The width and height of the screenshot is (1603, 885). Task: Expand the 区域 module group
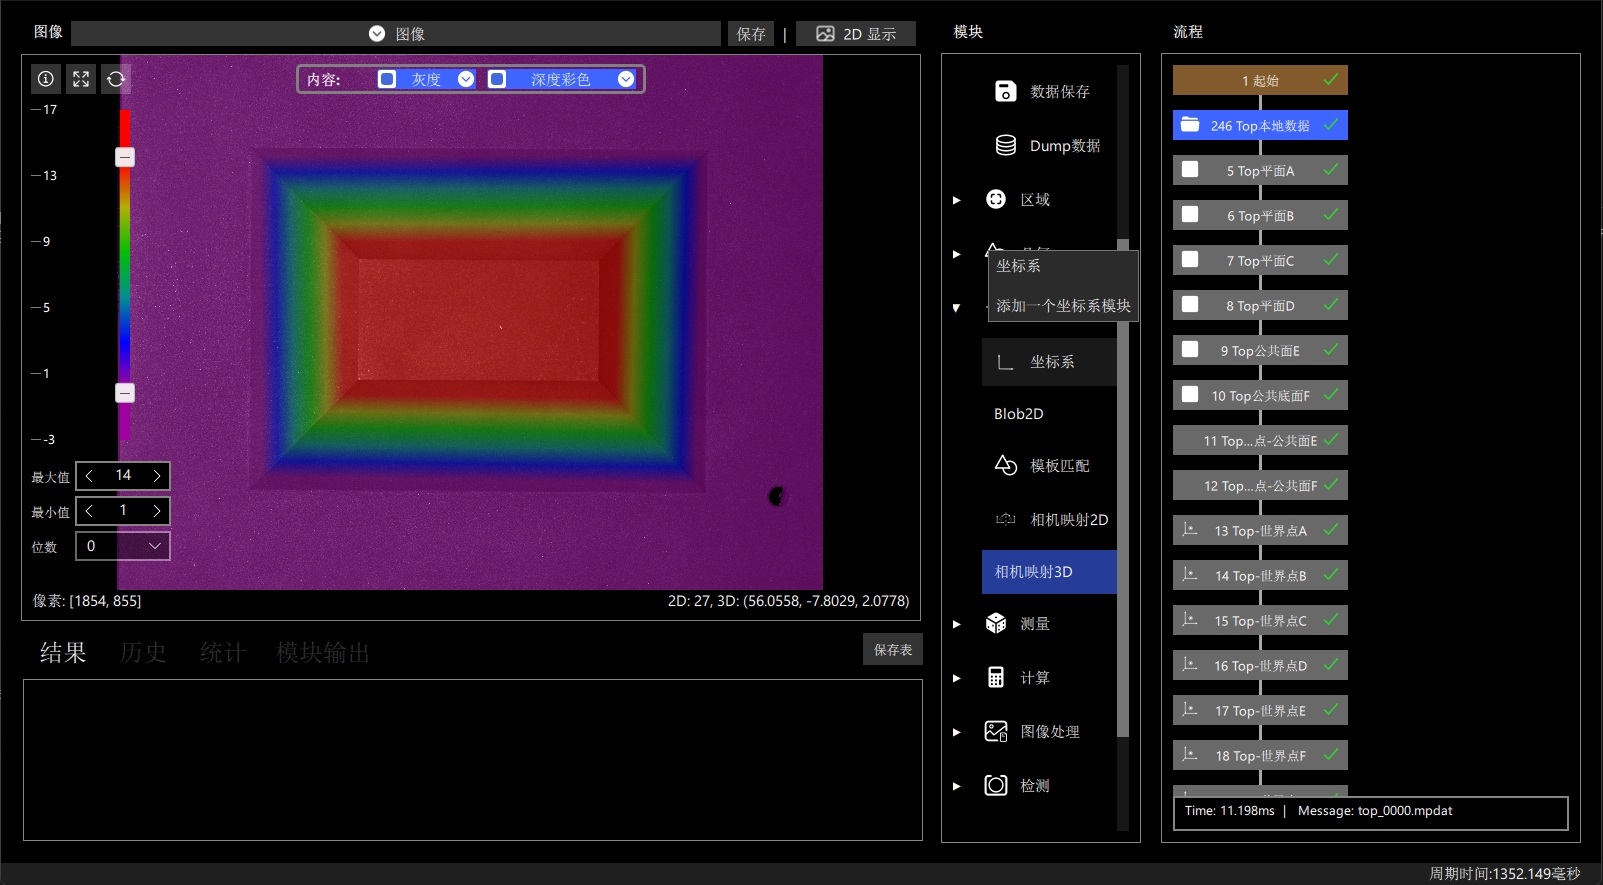pyautogui.click(x=957, y=200)
